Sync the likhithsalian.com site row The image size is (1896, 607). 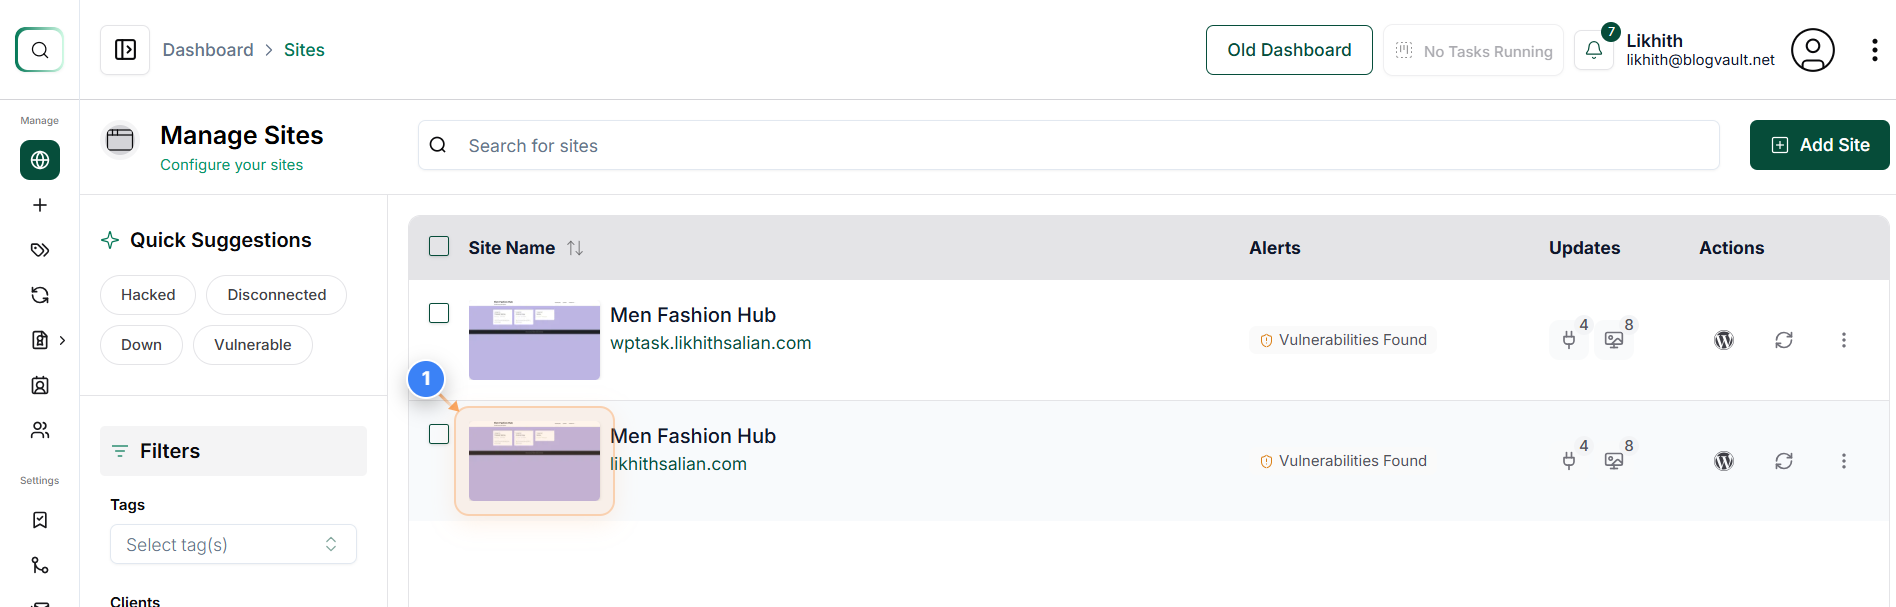[x=1784, y=461]
